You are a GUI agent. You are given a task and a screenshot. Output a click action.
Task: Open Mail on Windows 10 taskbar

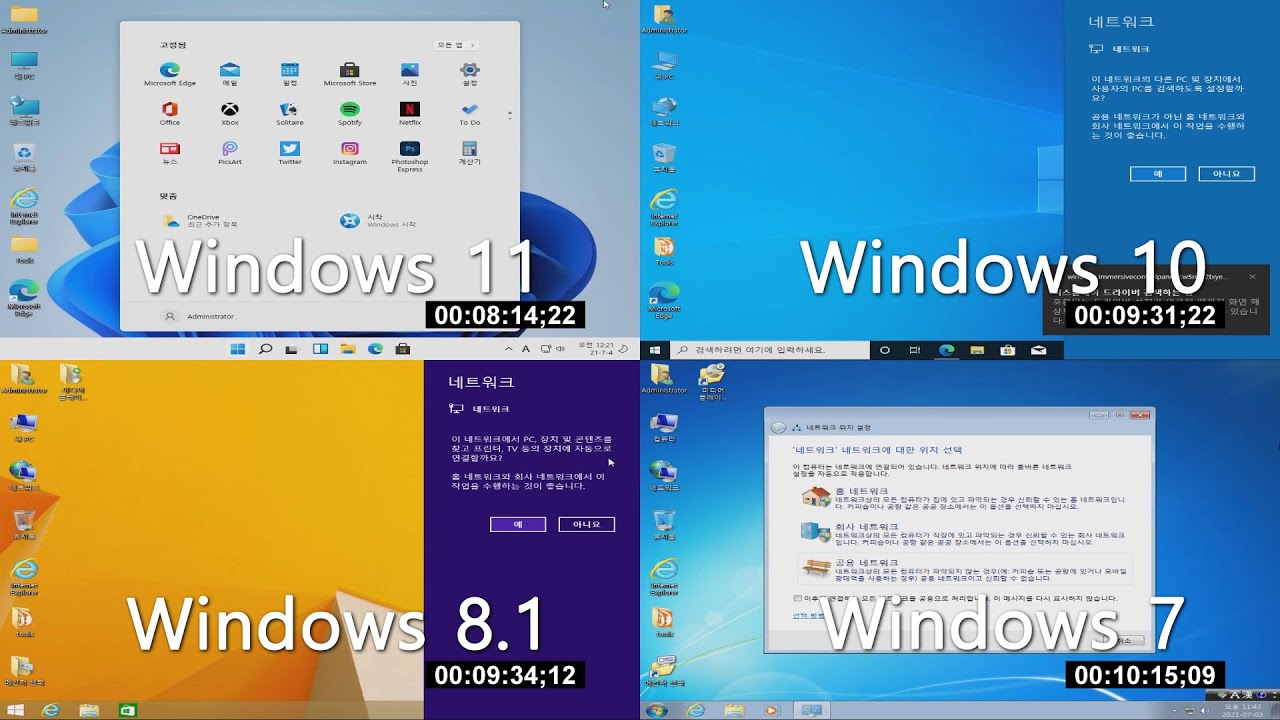[x=1038, y=350]
